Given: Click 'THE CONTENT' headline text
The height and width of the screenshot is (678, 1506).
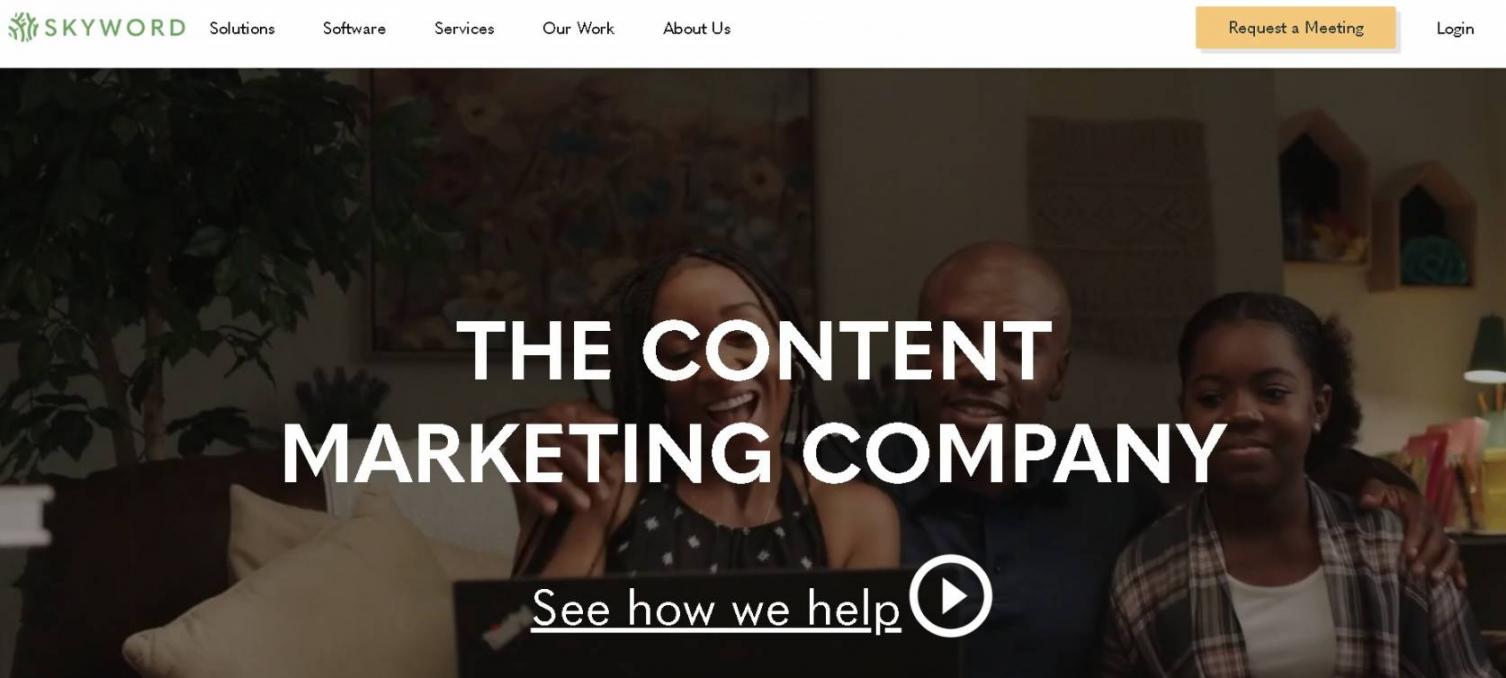Looking at the screenshot, I should 755,350.
